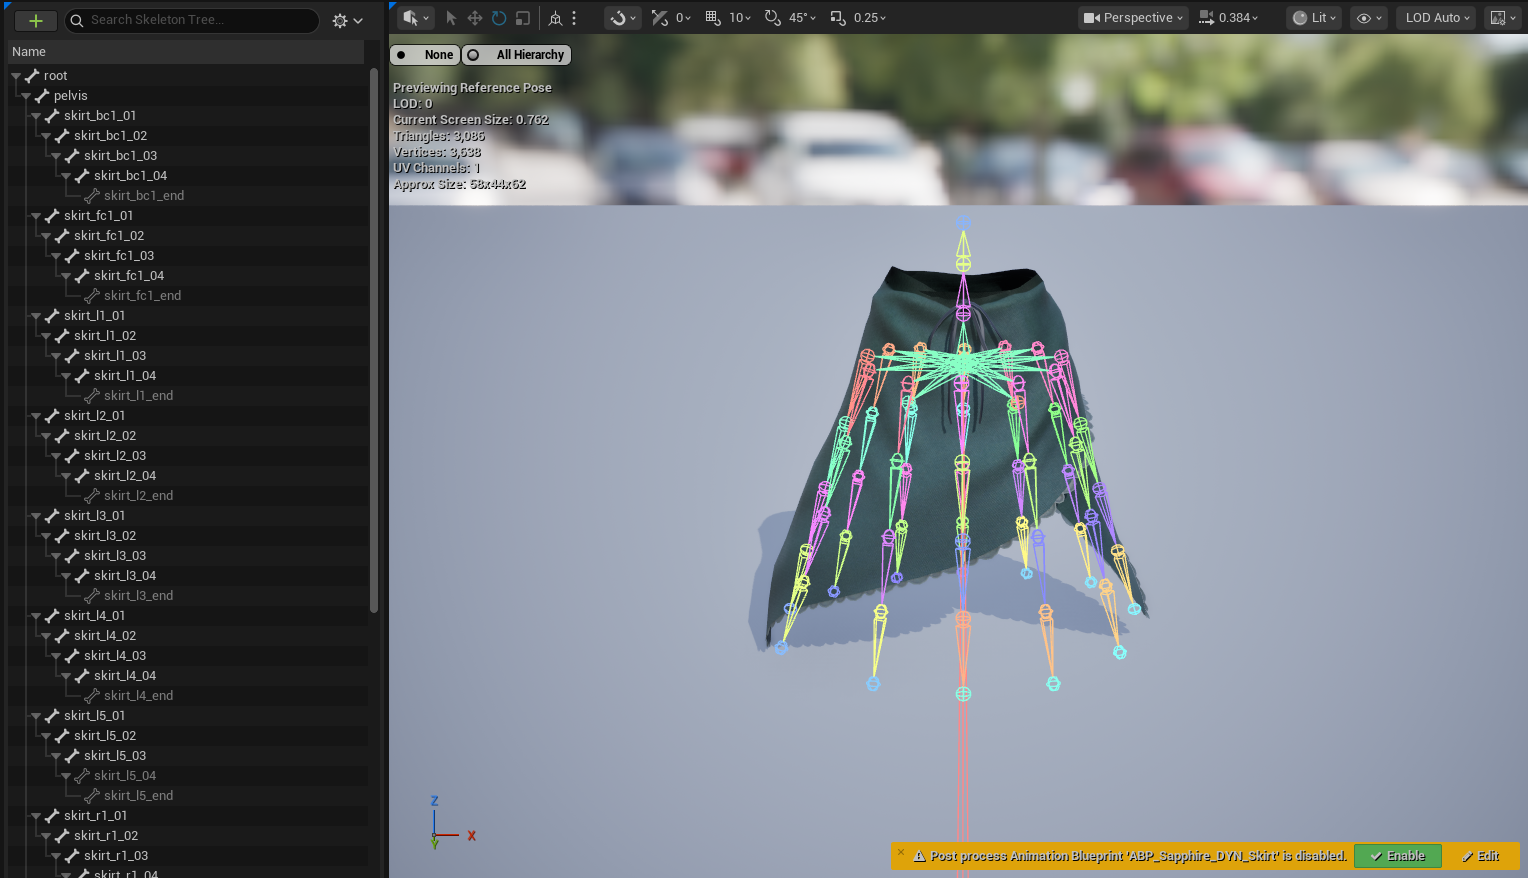
Task: Toggle grid snapping icon
Action: coord(713,18)
